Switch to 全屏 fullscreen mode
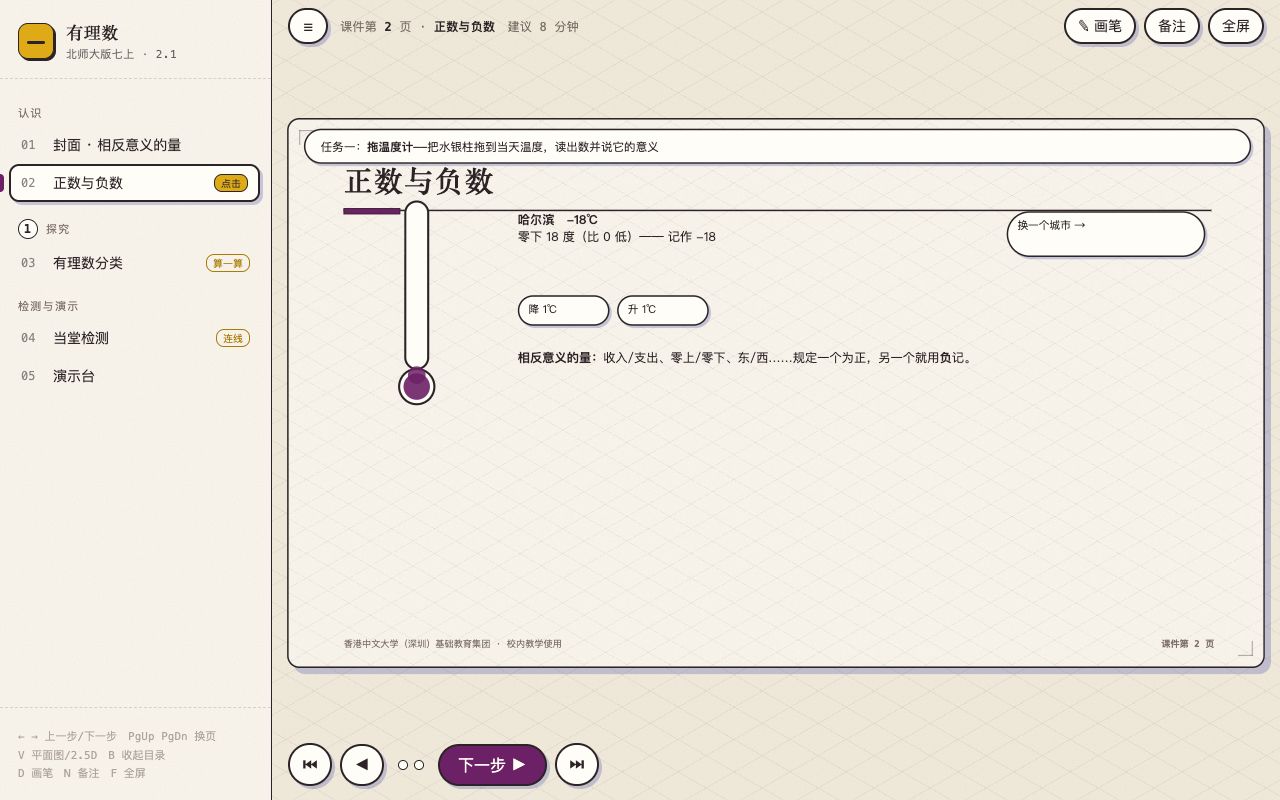This screenshot has width=1280, height=800. click(x=1236, y=26)
